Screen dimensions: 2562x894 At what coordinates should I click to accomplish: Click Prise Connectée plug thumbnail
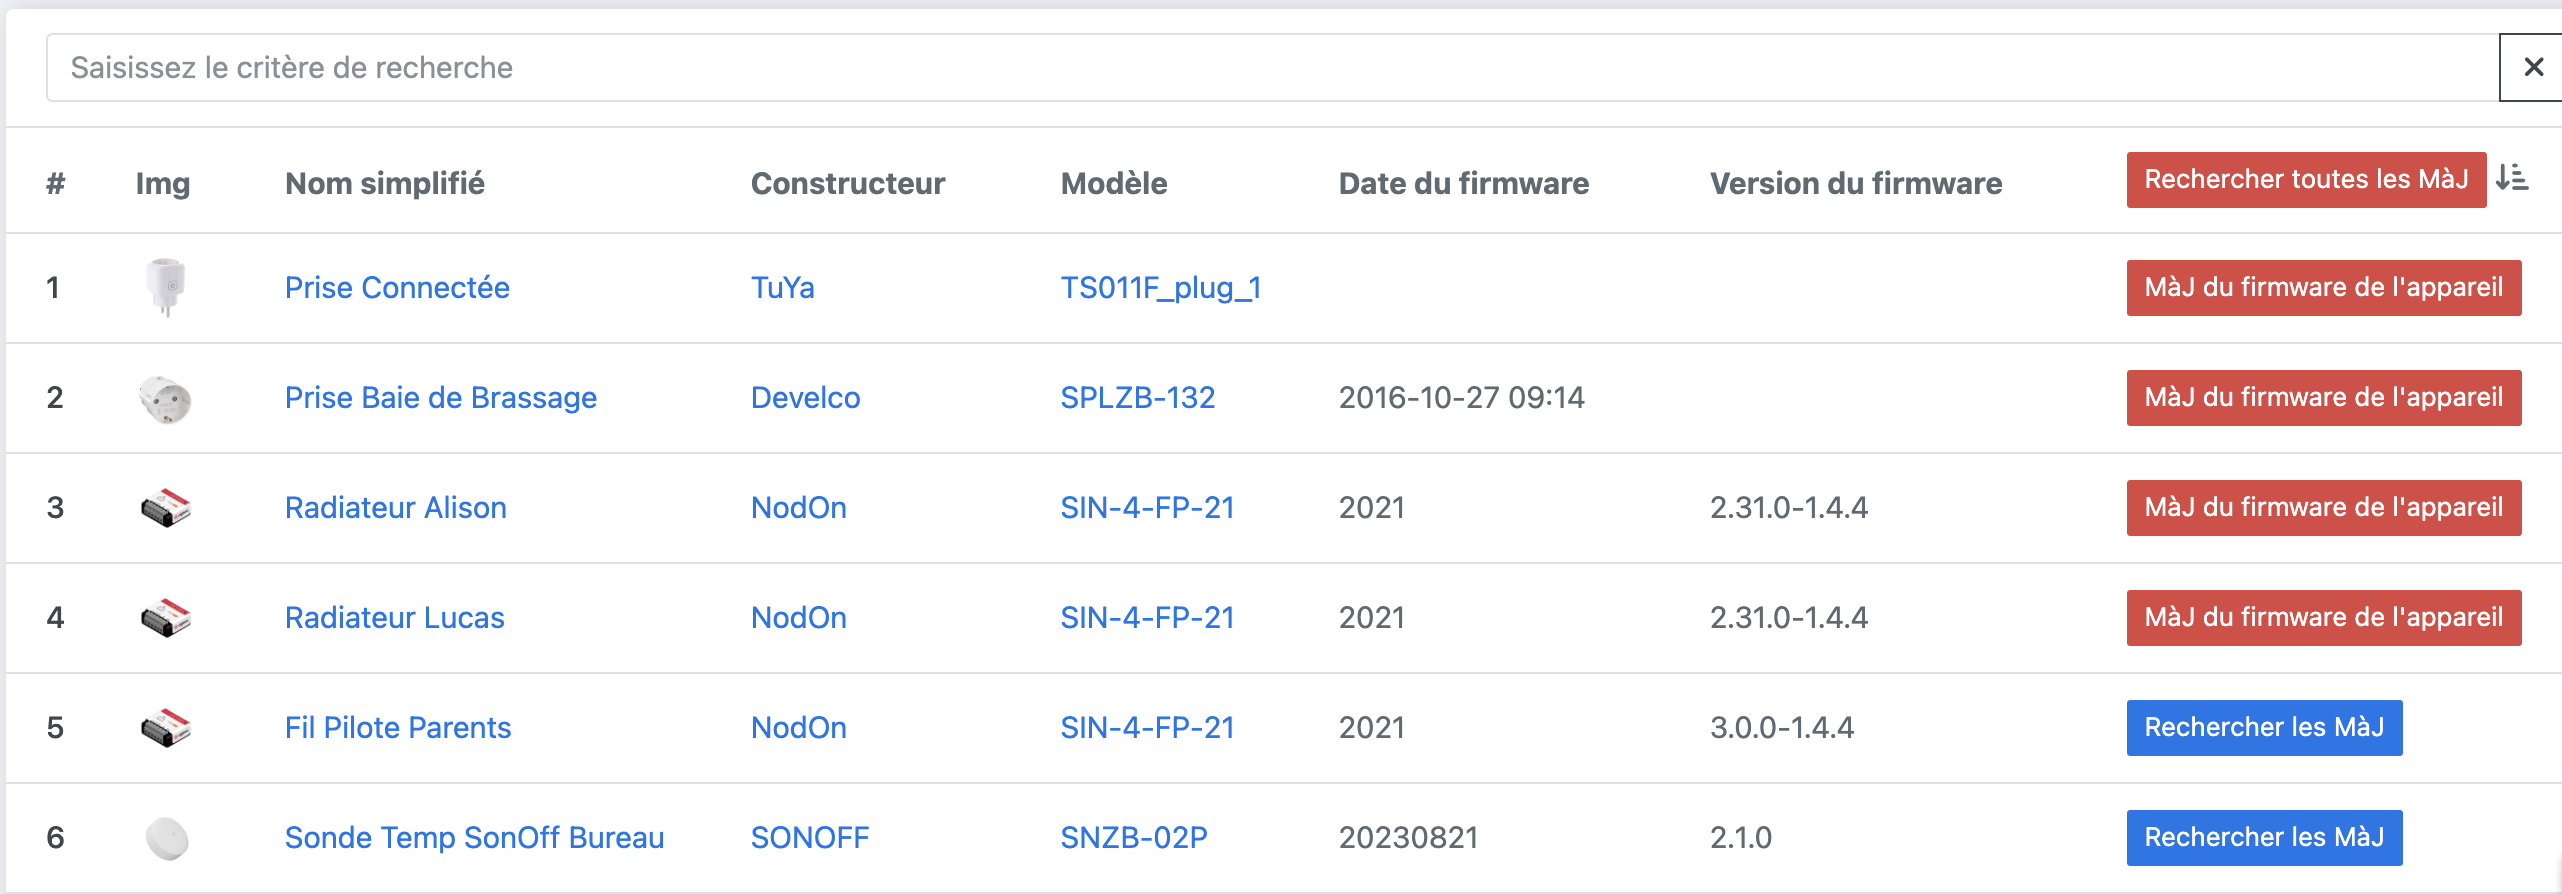click(x=166, y=288)
